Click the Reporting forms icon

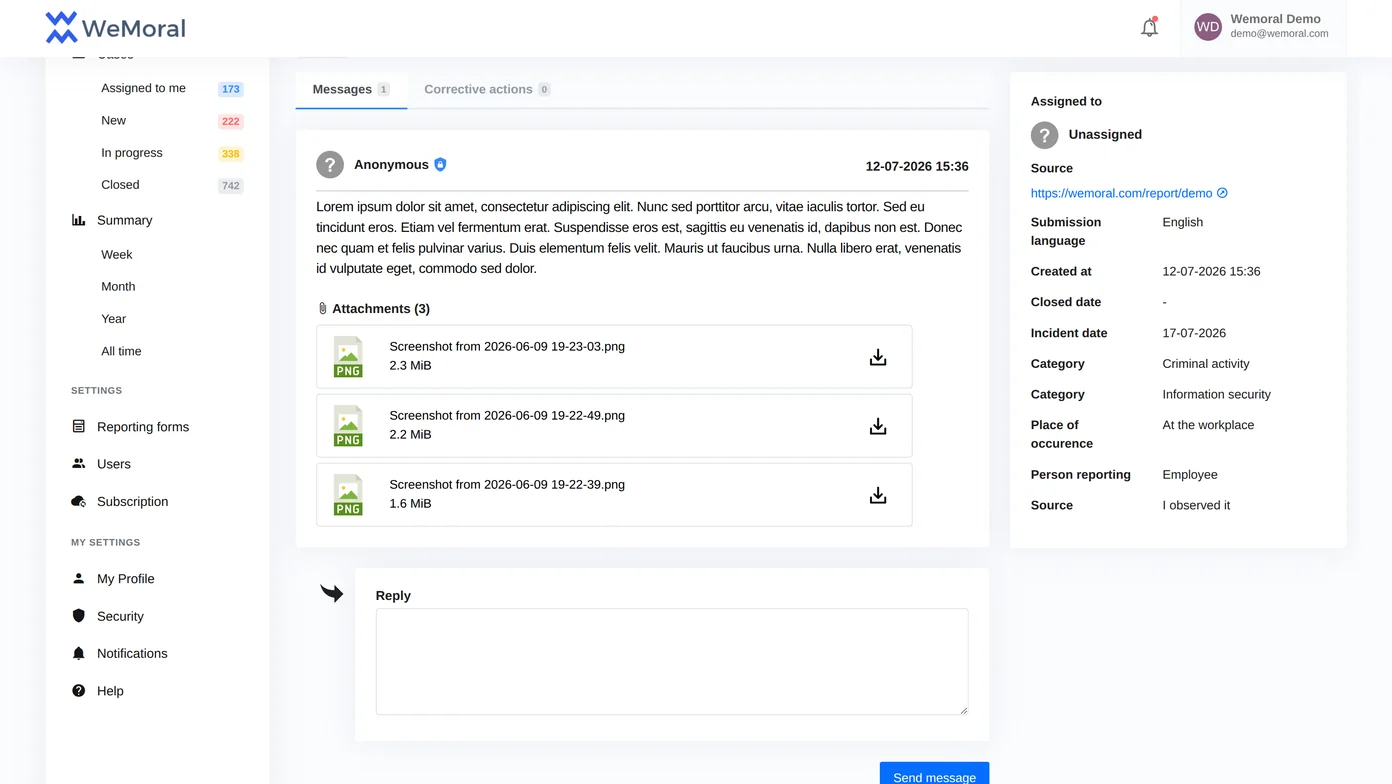point(79,427)
